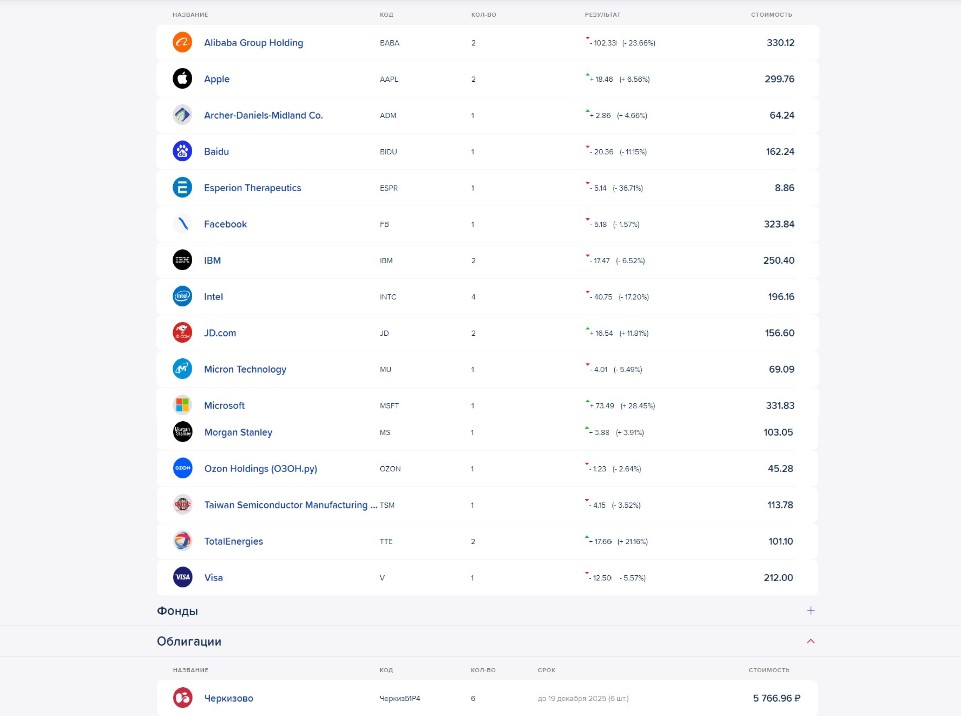Viewport: 961px width, 716px height.
Task: Open the Morgan Stanley link
Action: point(238,432)
